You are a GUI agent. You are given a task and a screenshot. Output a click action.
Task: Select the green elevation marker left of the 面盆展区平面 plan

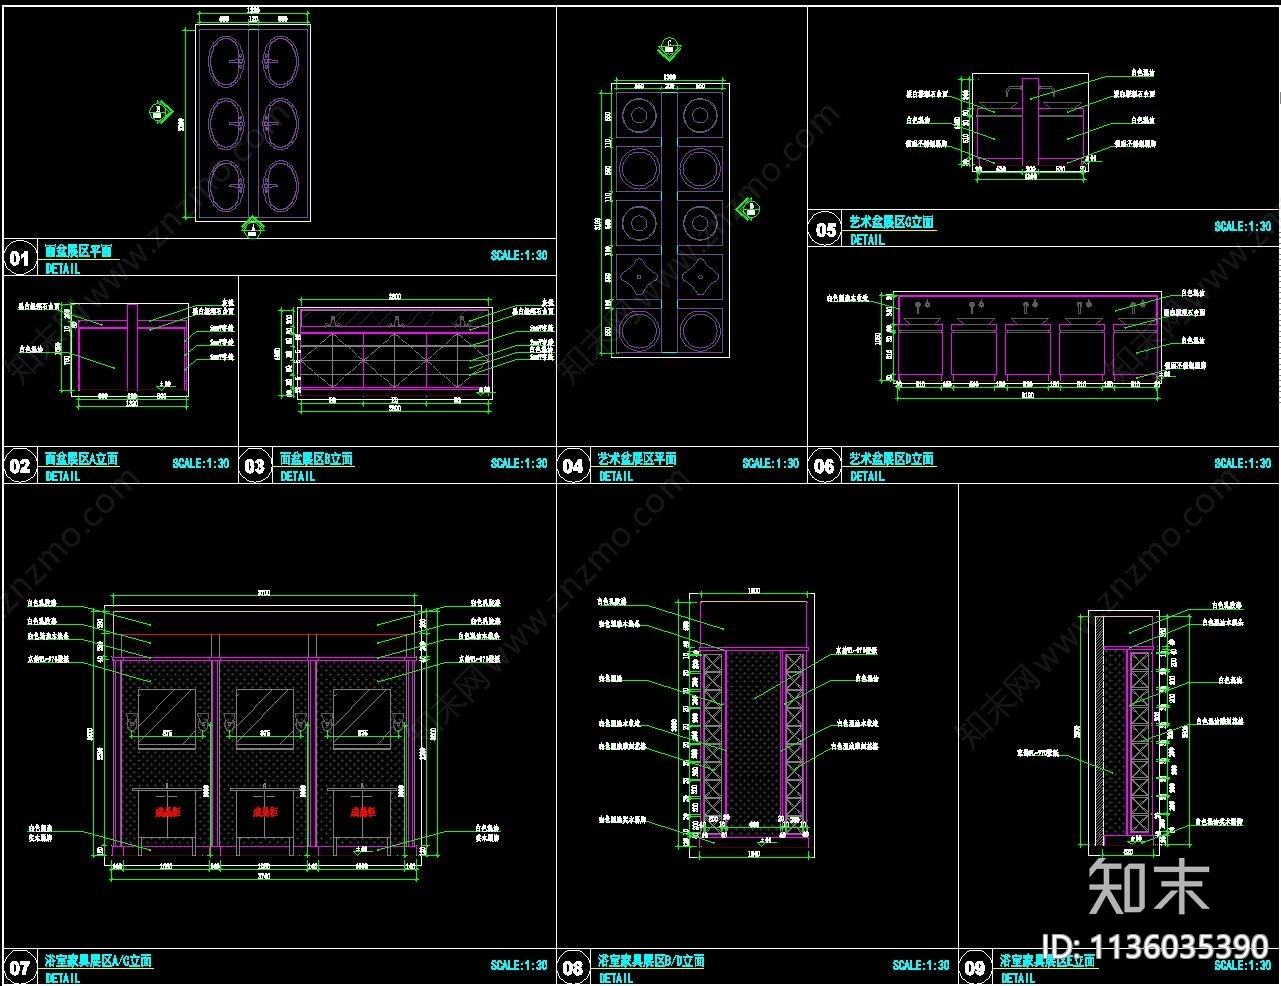[x=160, y=112]
